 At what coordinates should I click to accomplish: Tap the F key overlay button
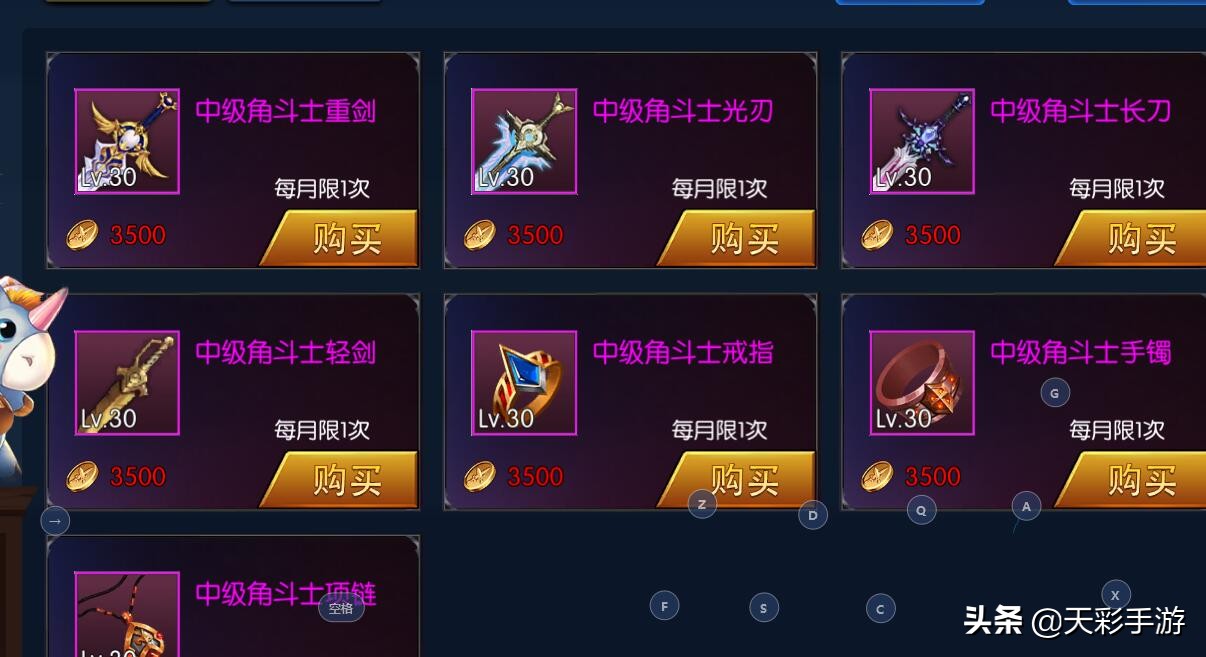pos(664,605)
